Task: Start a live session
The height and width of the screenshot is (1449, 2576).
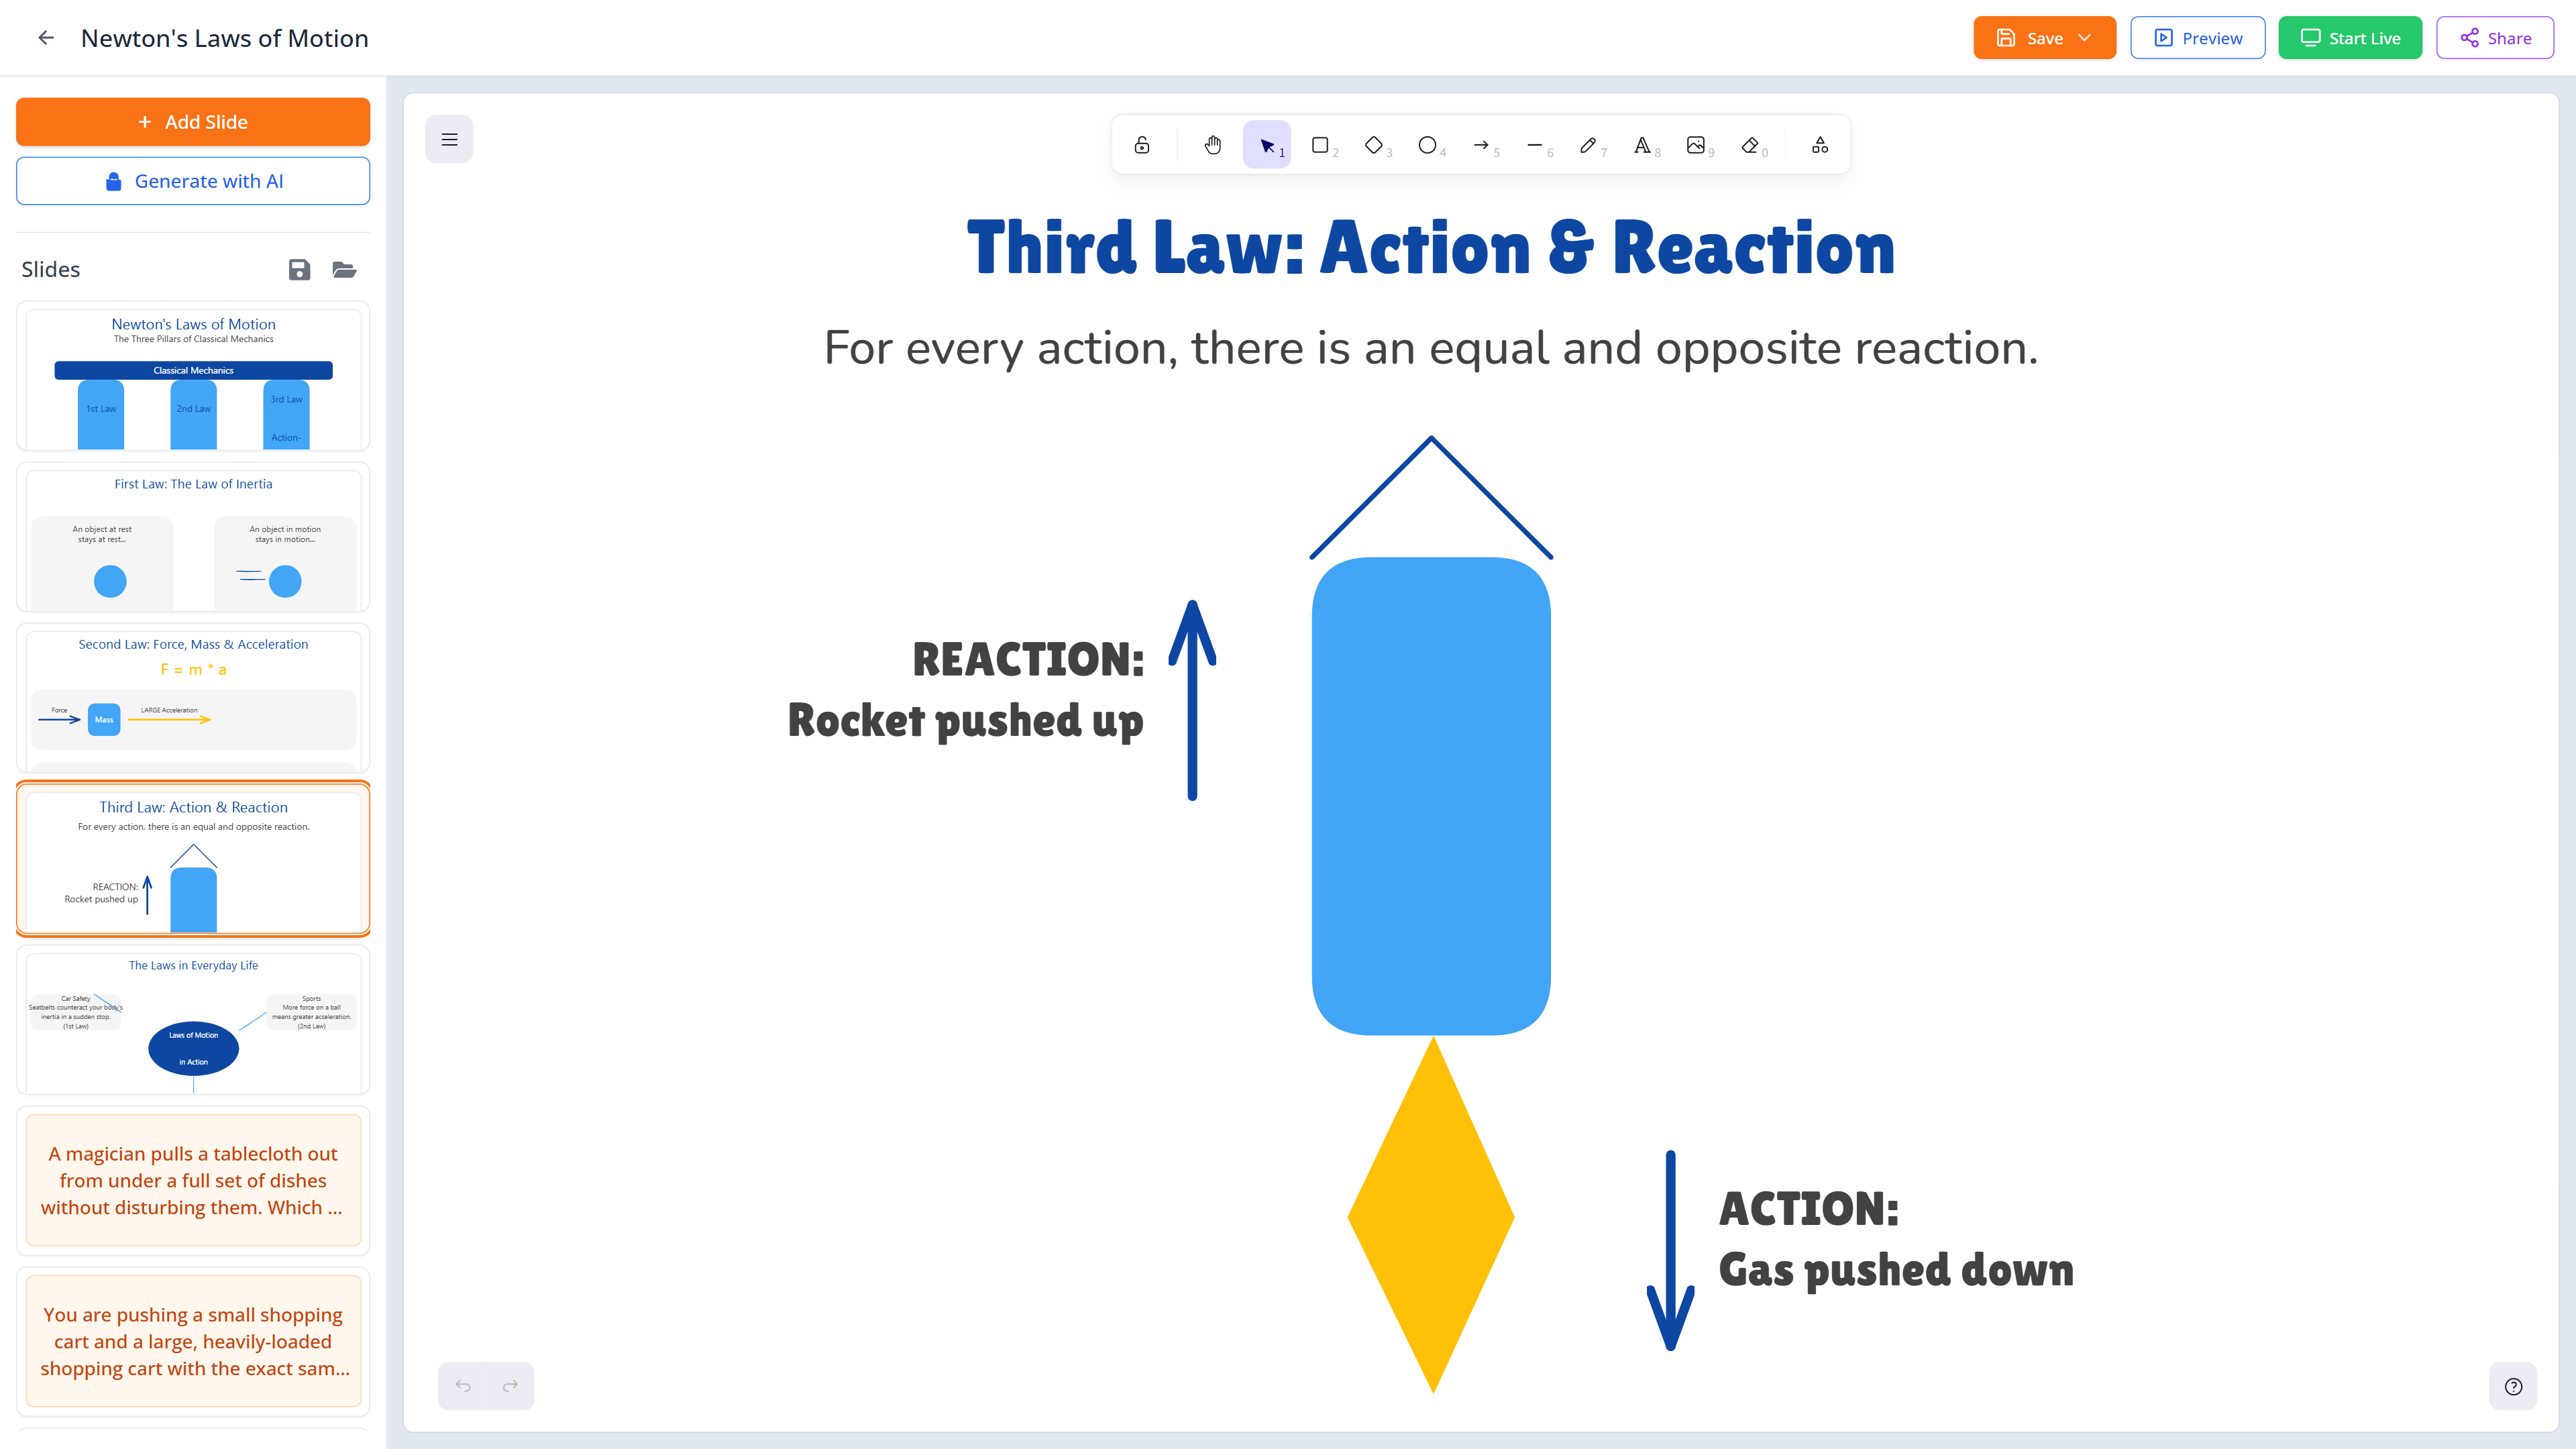Action: tap(2350, 37)
